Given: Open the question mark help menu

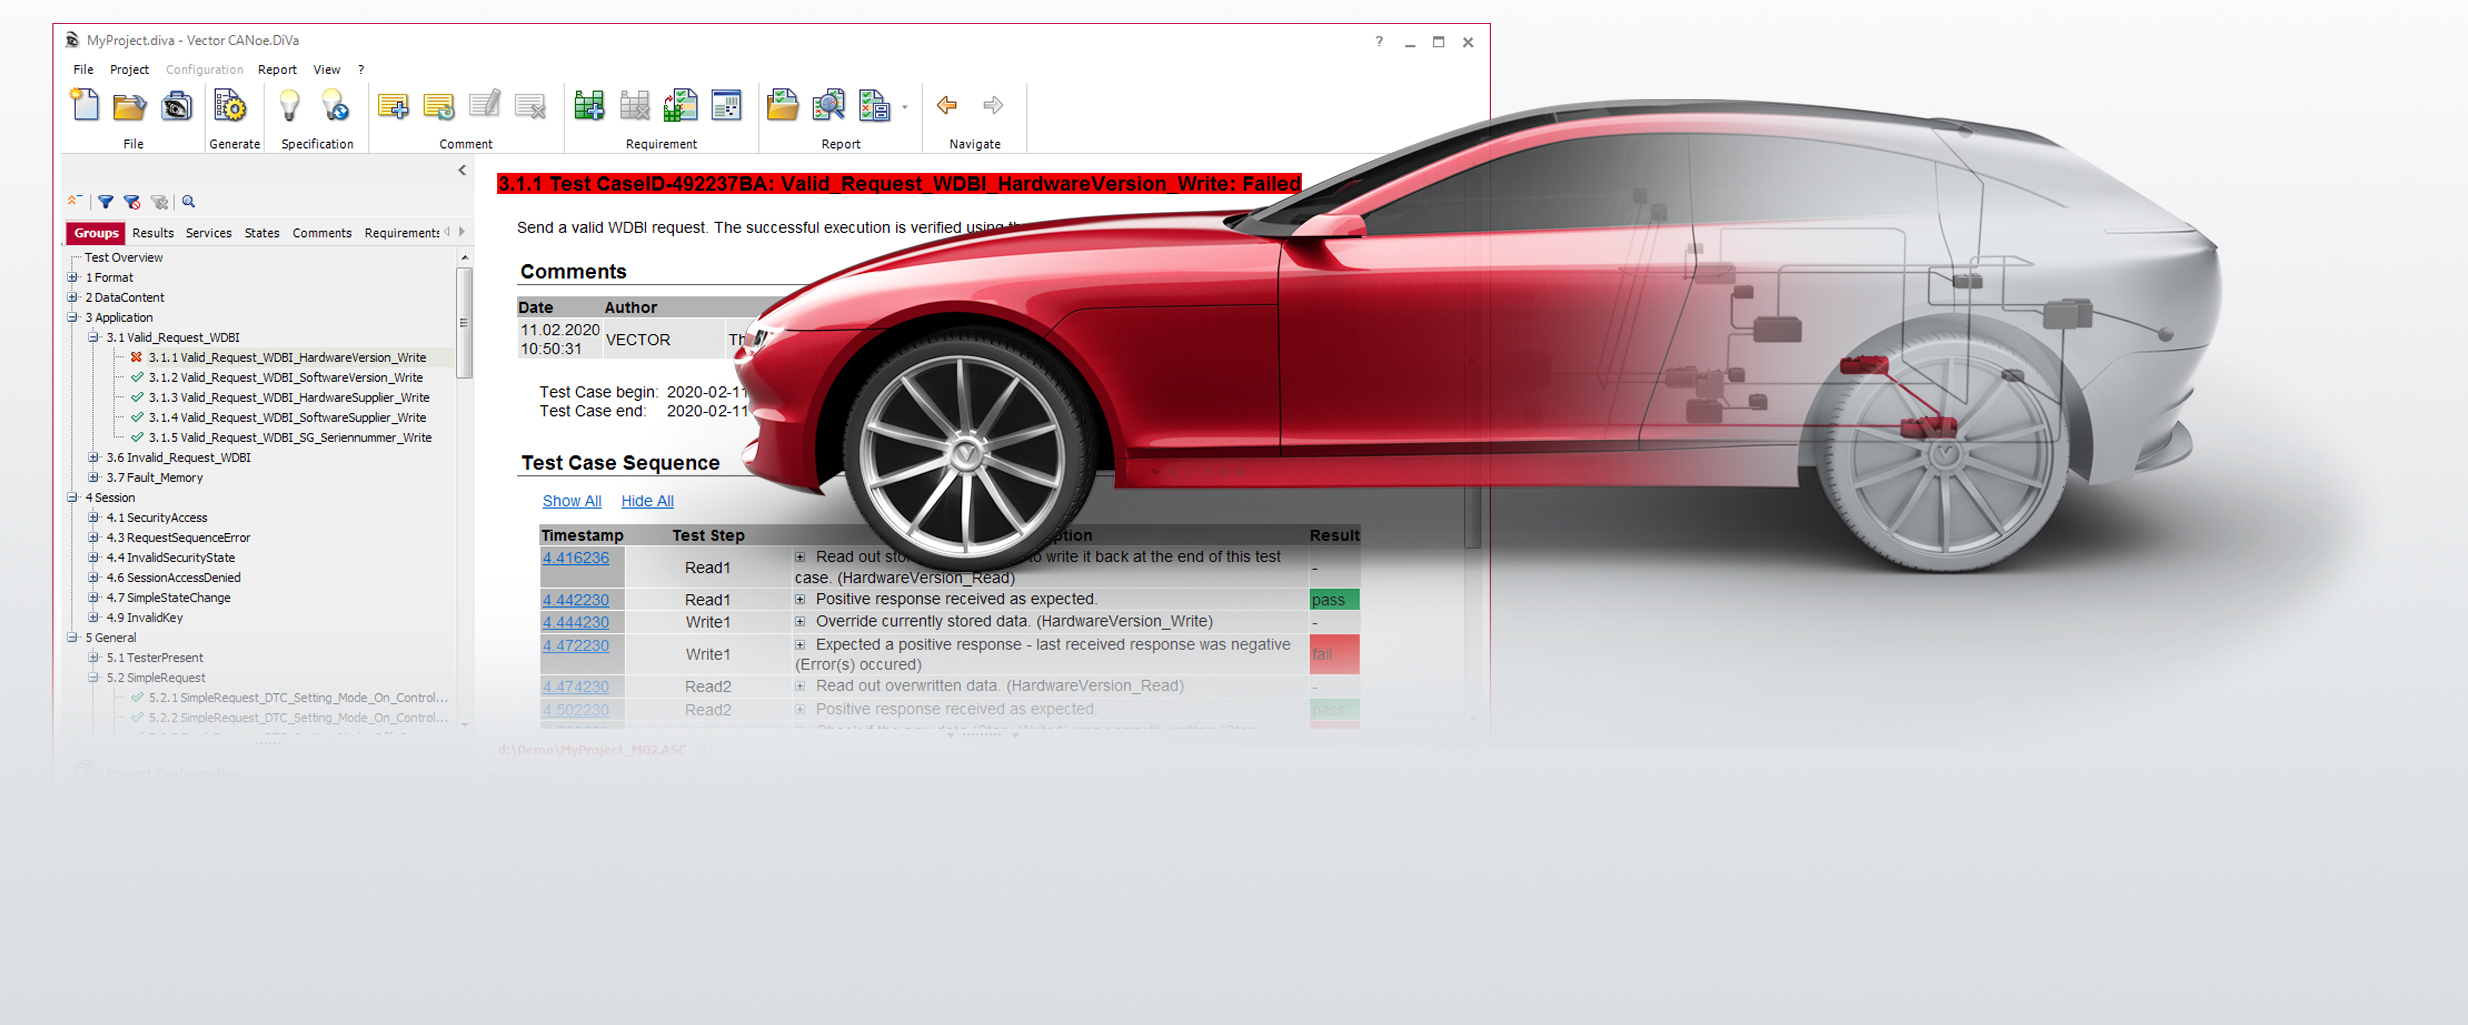Looking at the screenshot, I should tap(361, 70).
